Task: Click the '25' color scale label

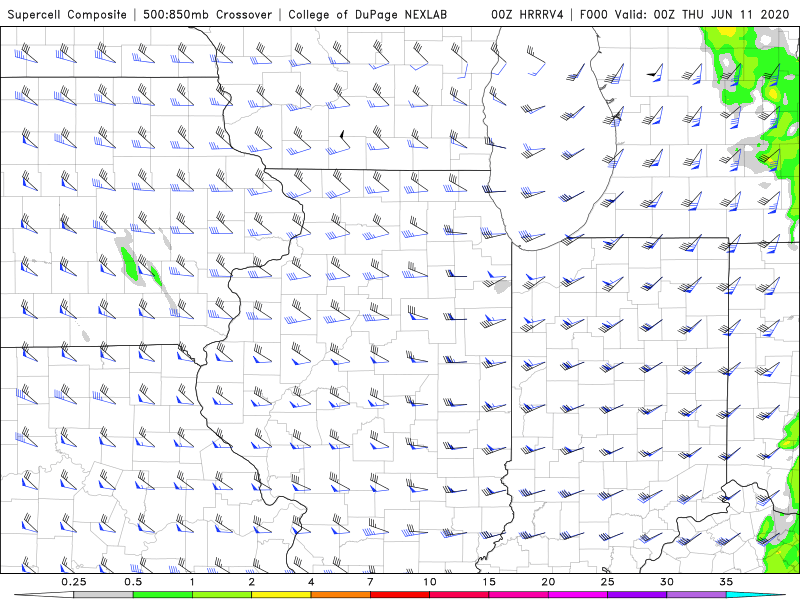Action: [x=608, y=582]
